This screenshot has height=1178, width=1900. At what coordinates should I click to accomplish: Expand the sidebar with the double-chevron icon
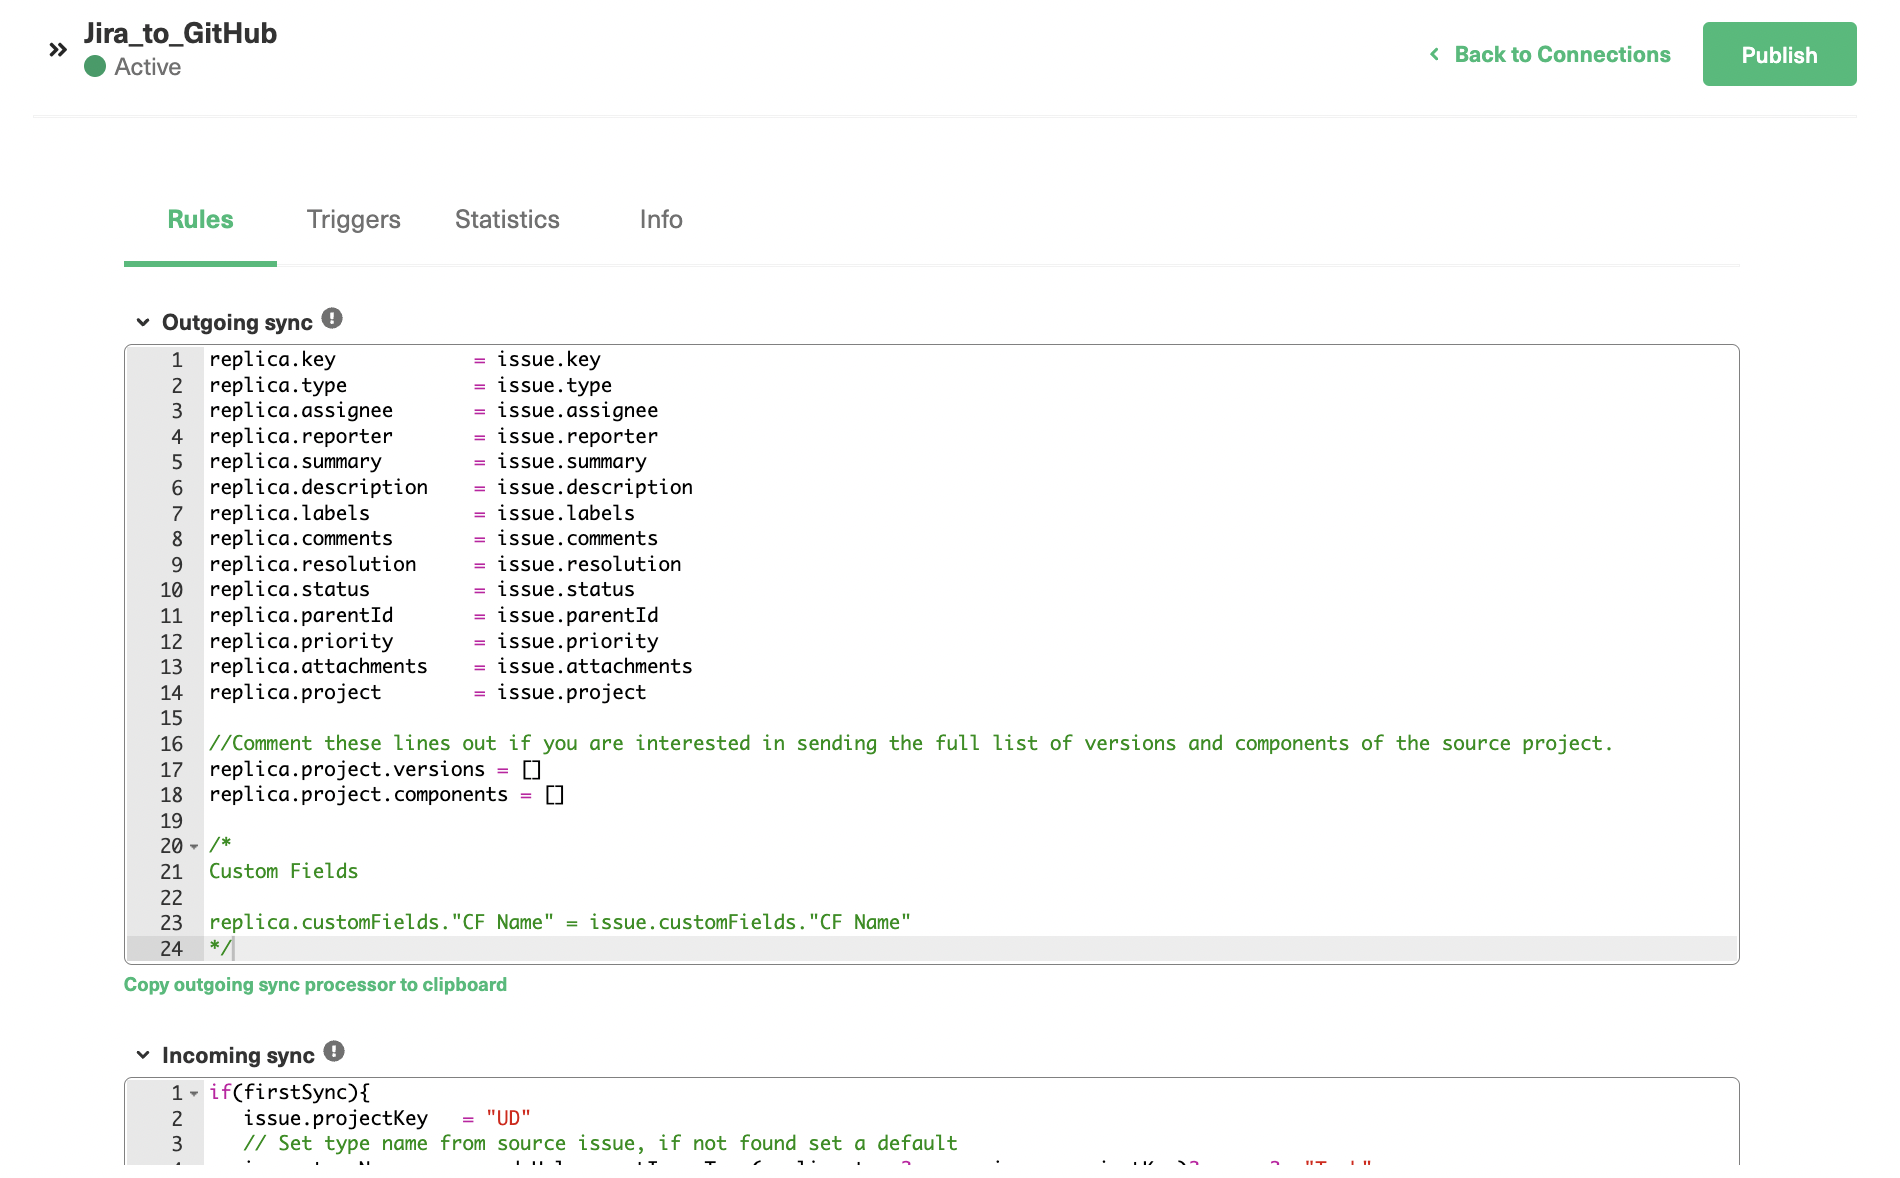coord(58,49)
